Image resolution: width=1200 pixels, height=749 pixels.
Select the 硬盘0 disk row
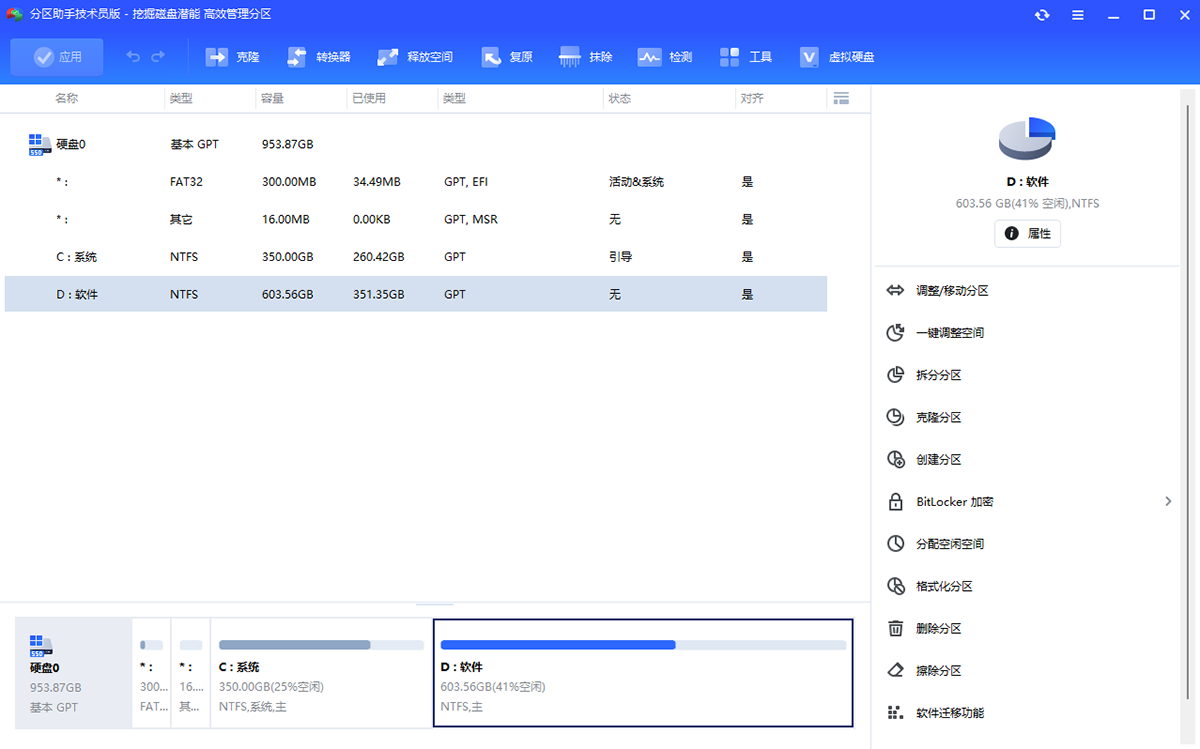coord(416,144)
